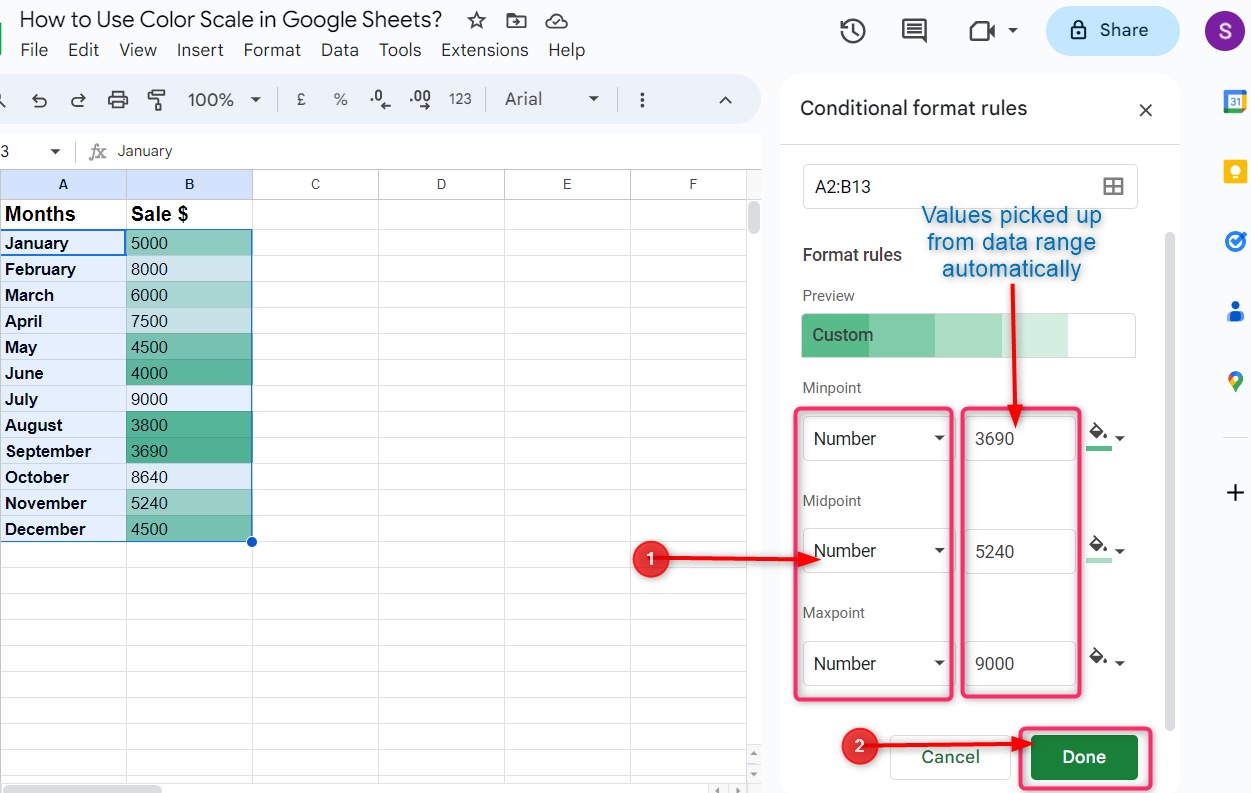Pick the Minpoint fill color
The image size is (1251, 793).
(x=1106, y=437)
